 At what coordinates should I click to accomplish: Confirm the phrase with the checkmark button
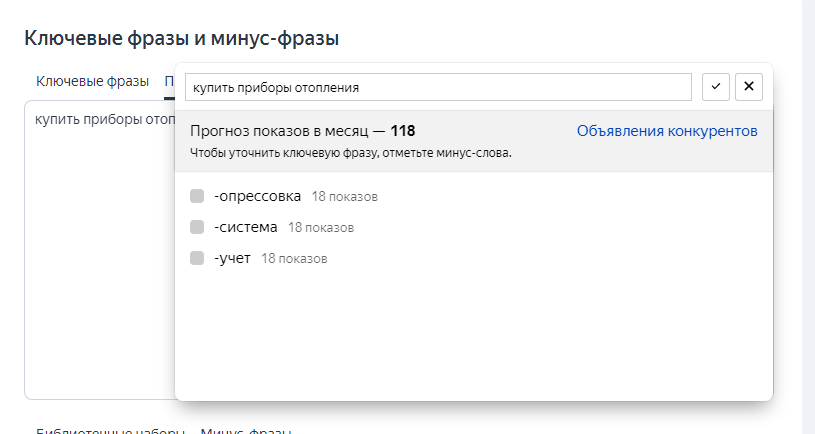[715, 87]
